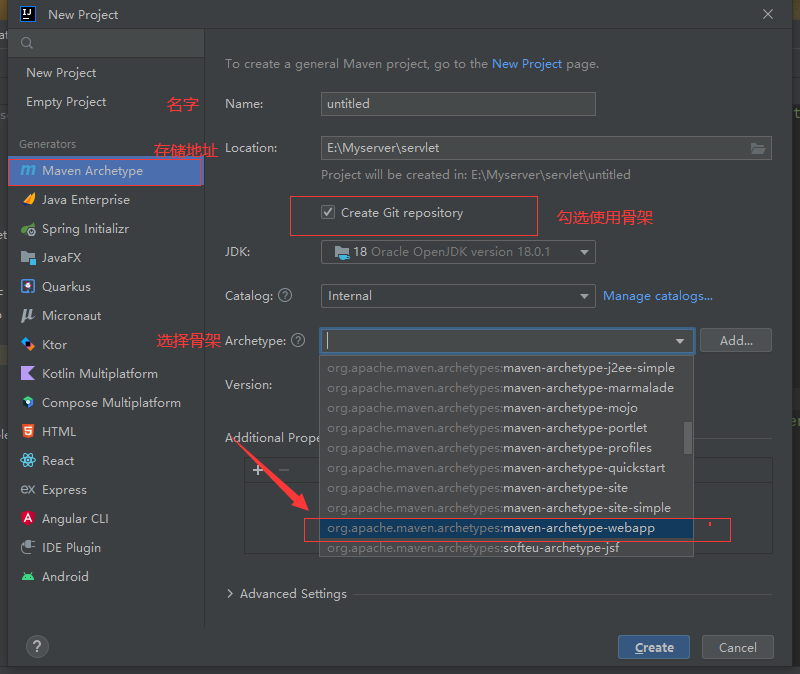Choose the Spring Initializr icon
Image resolution: width=800 pixels, height=674 pixels.
pyautogui.click(x=28, y=229)
